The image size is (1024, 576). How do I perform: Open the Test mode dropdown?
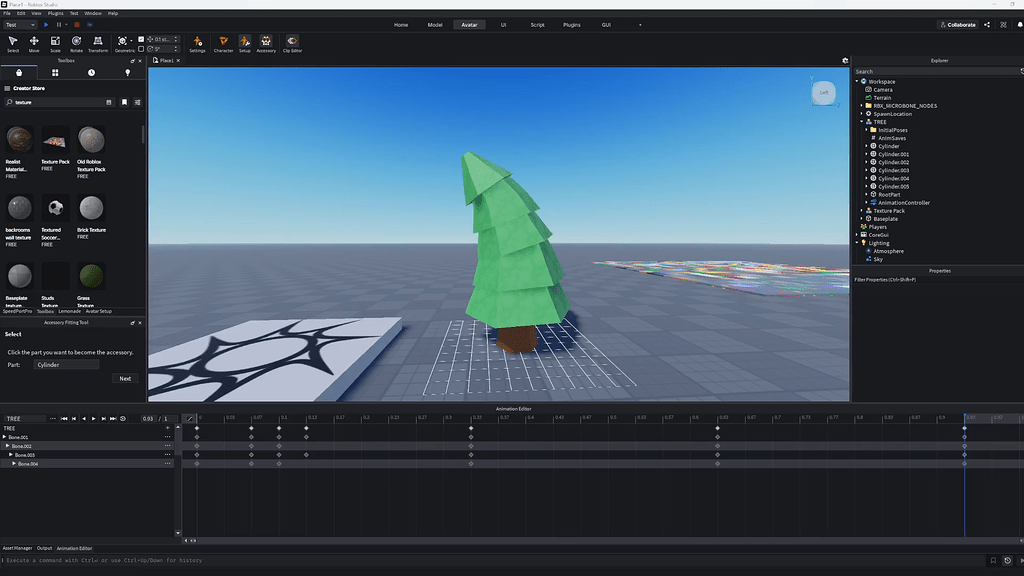click(x=20, y=25)
